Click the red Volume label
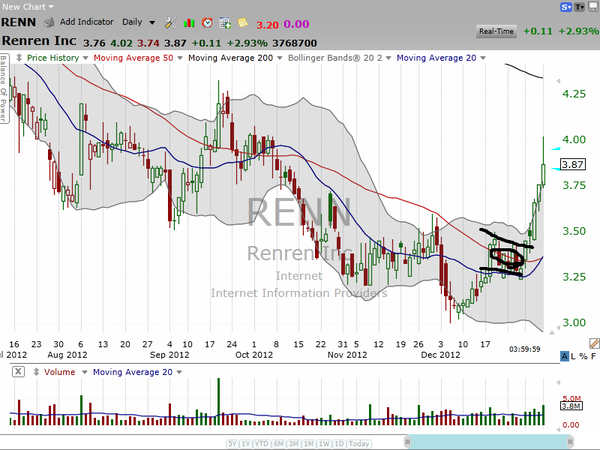Viewport: 600px width, 450px height. click(59, 372)
